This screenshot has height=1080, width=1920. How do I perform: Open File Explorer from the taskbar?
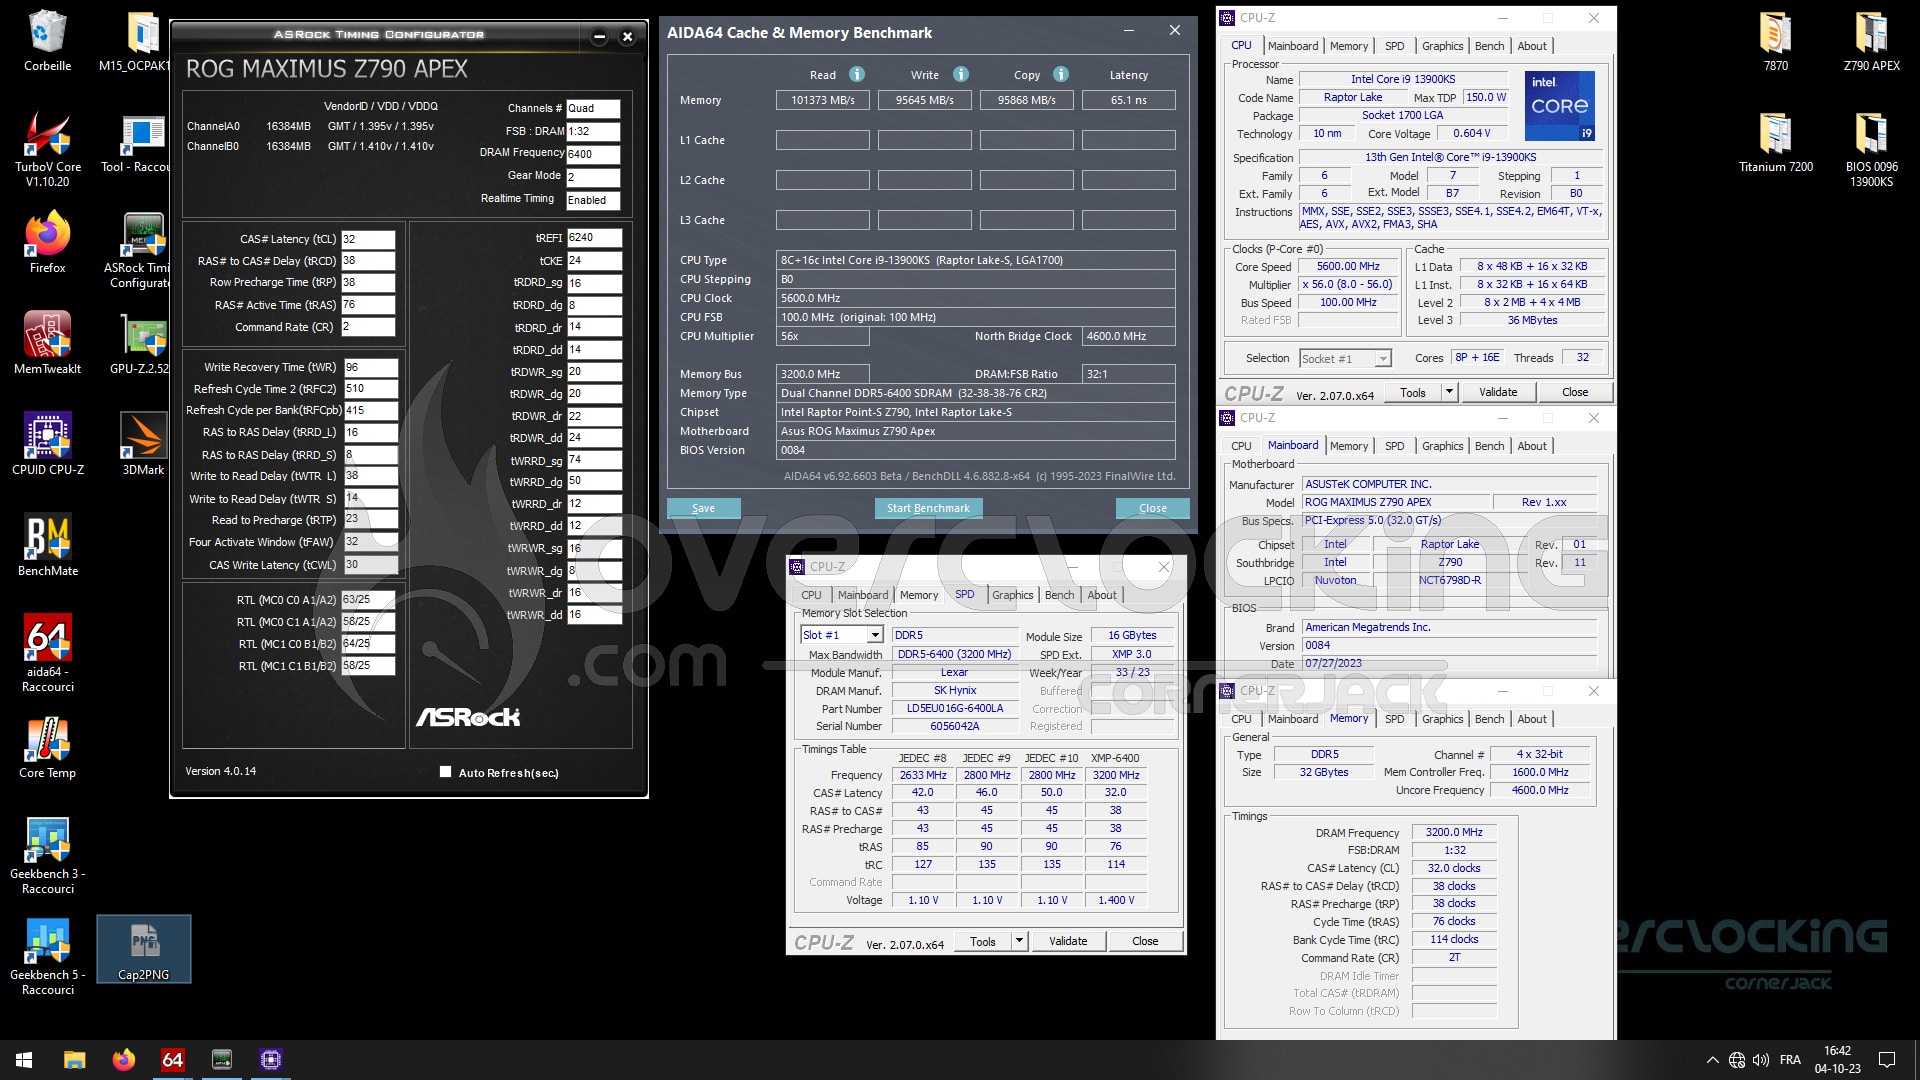(x=74, y=1060)
